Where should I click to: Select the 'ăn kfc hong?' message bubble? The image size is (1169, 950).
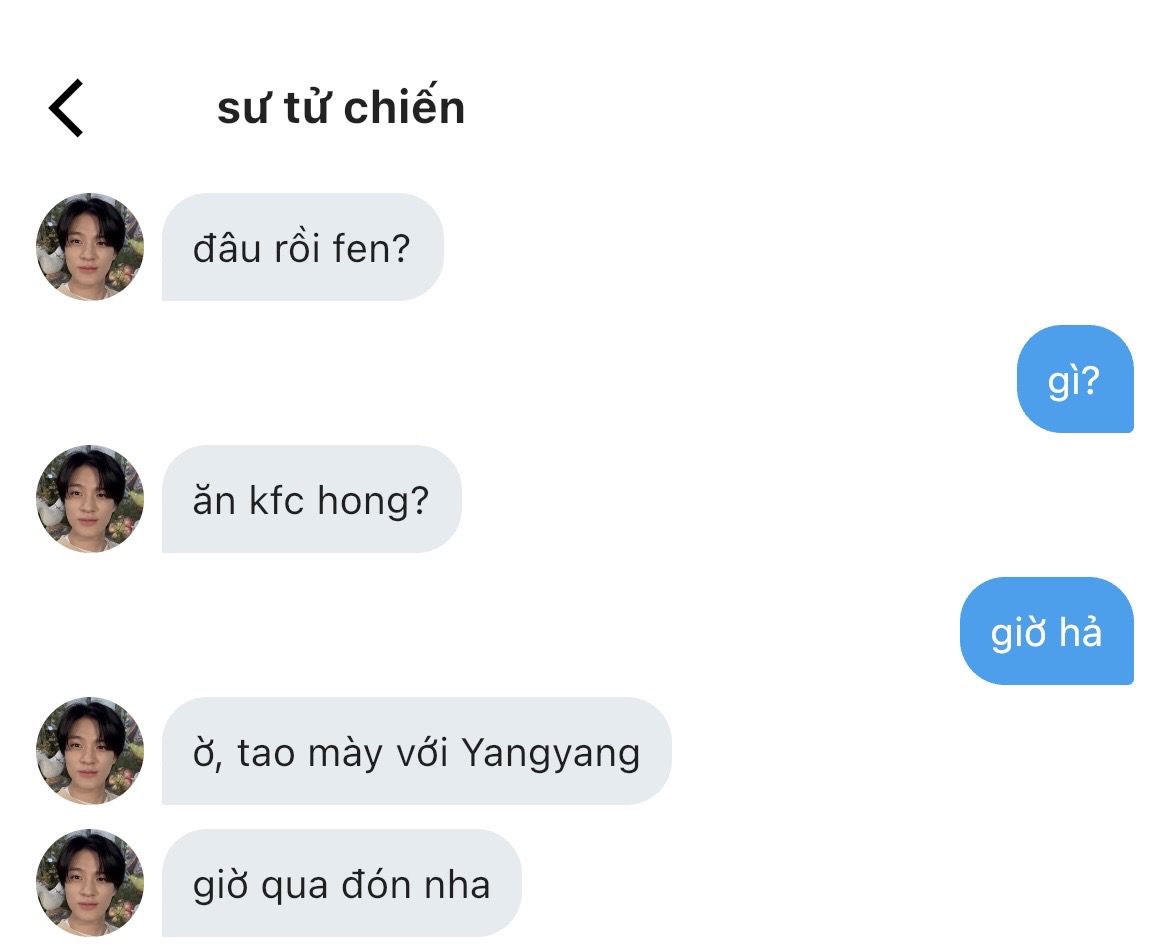(312, 499)
